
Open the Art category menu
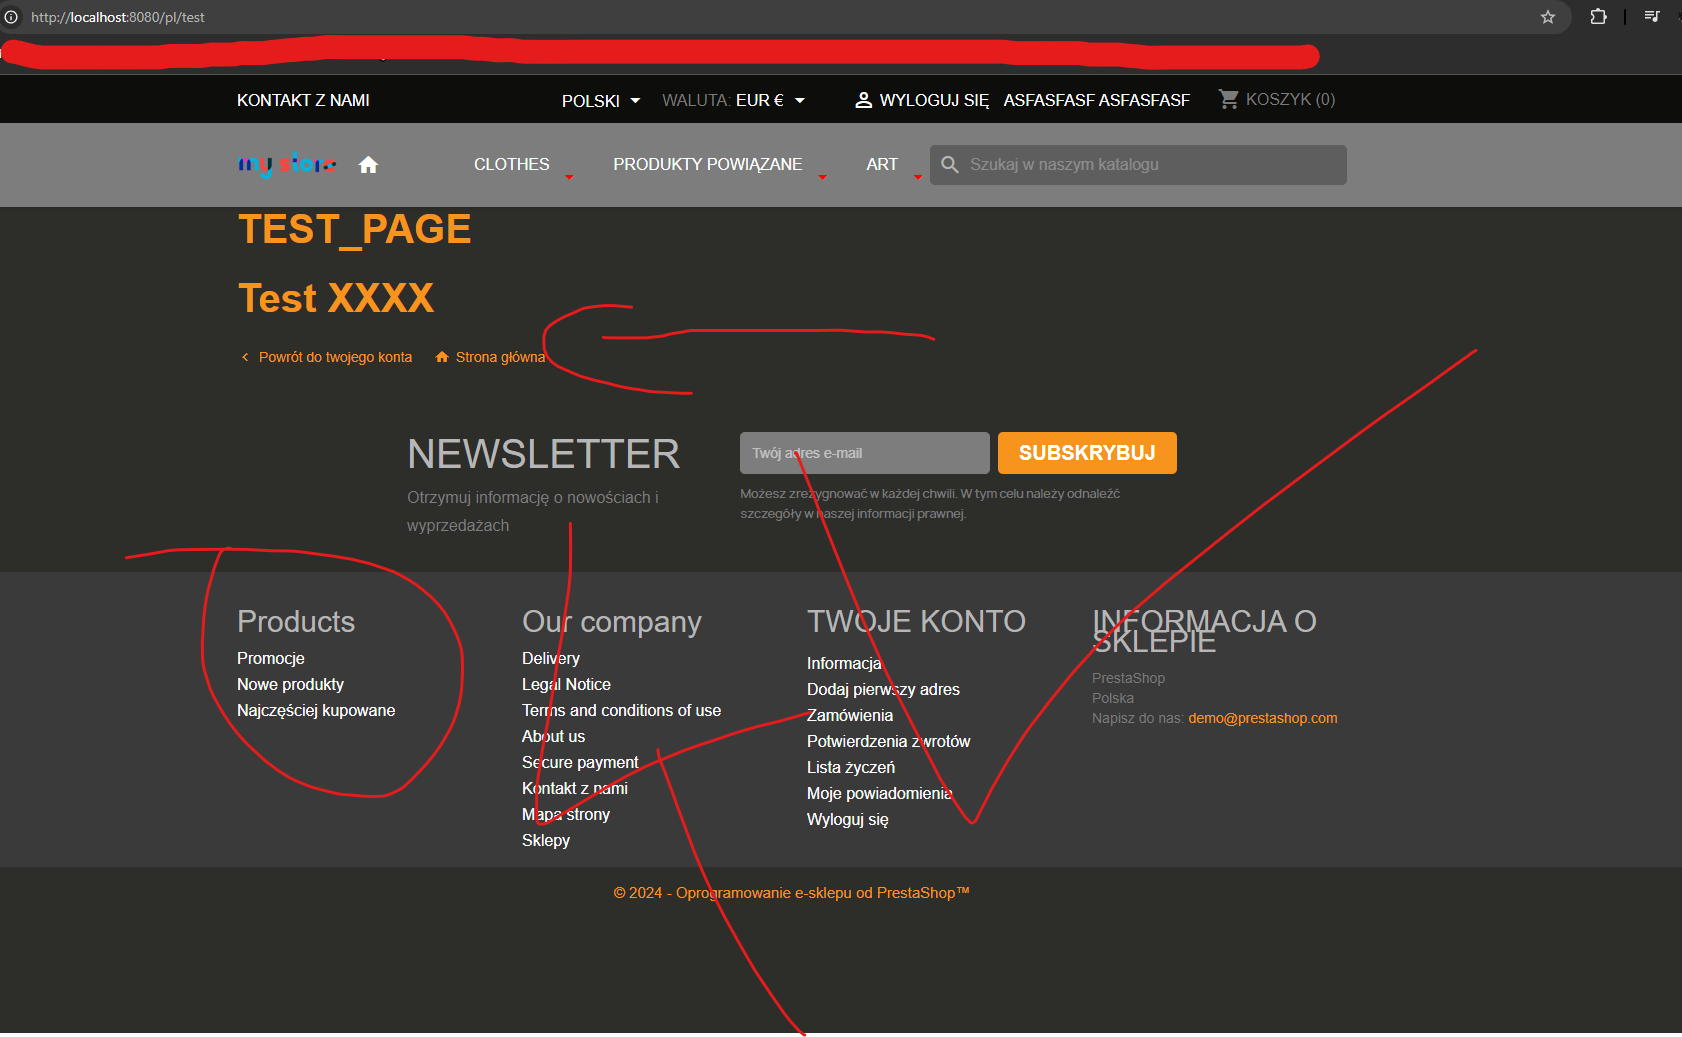tap(882, 164)
